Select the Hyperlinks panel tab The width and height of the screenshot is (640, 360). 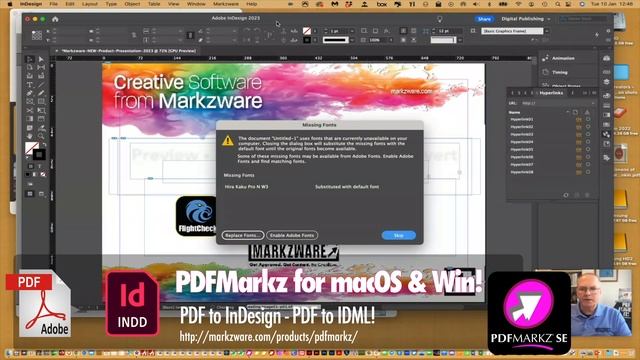[x=551, y=93]
